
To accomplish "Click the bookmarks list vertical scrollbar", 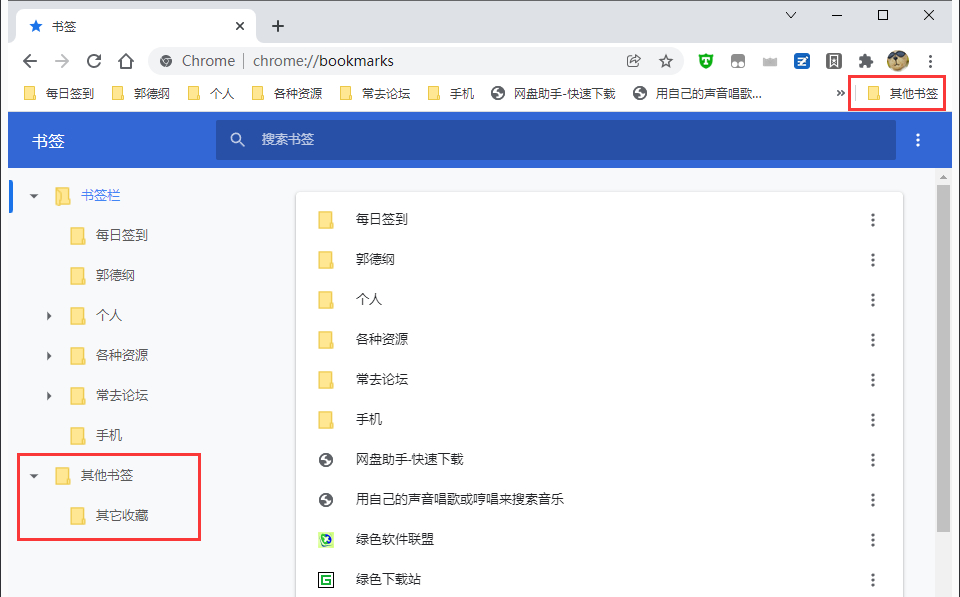I will pyautogui.click(x=943, y=358).
